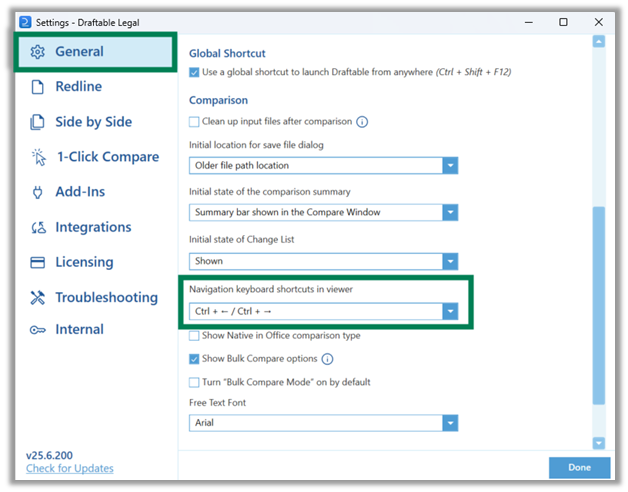628x492 pixels.
Task: Click the Internal key icon
Action: point(38,330)
